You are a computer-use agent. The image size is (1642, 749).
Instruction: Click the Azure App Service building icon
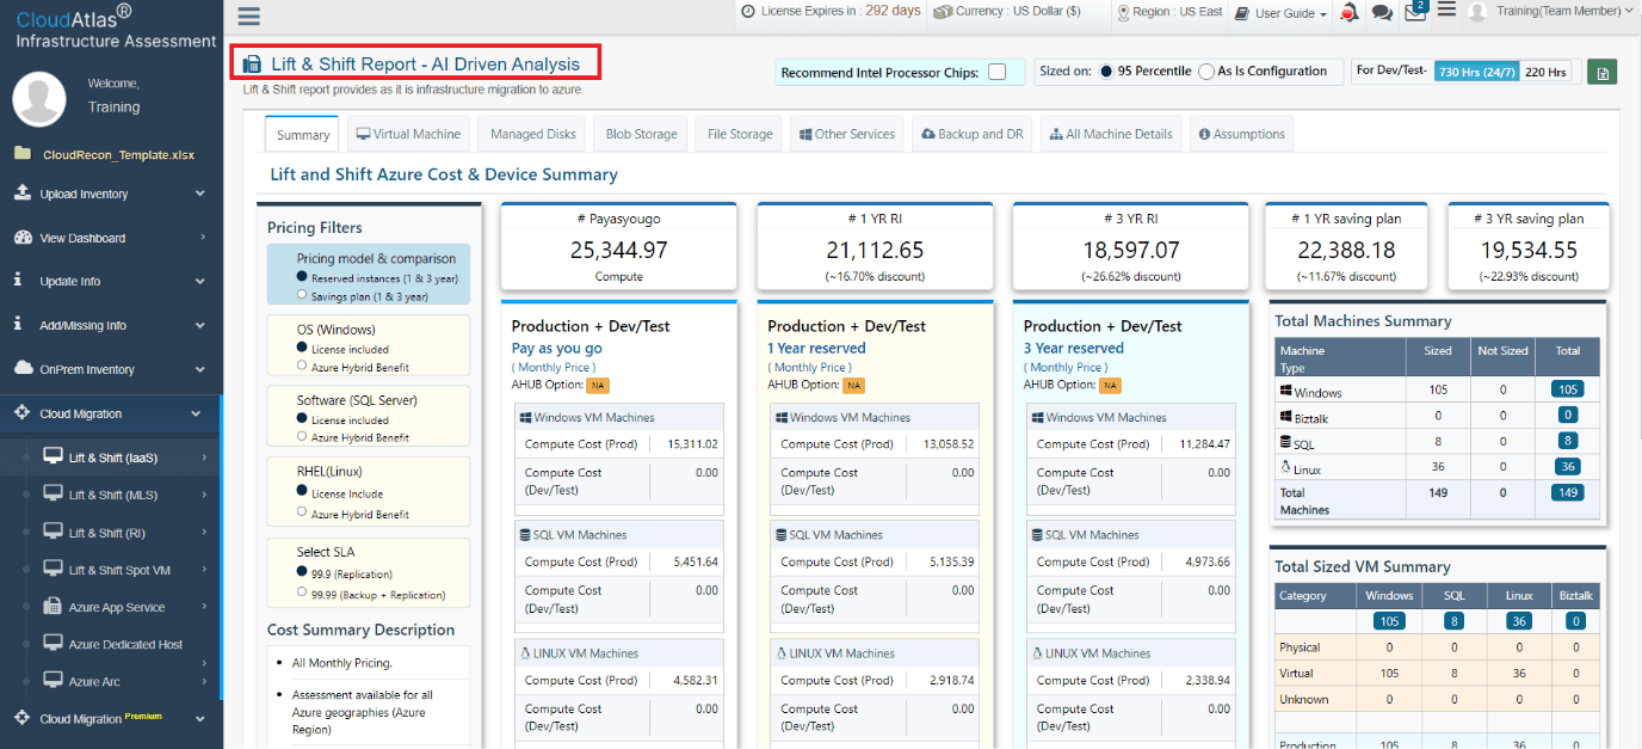click(53, 606)
